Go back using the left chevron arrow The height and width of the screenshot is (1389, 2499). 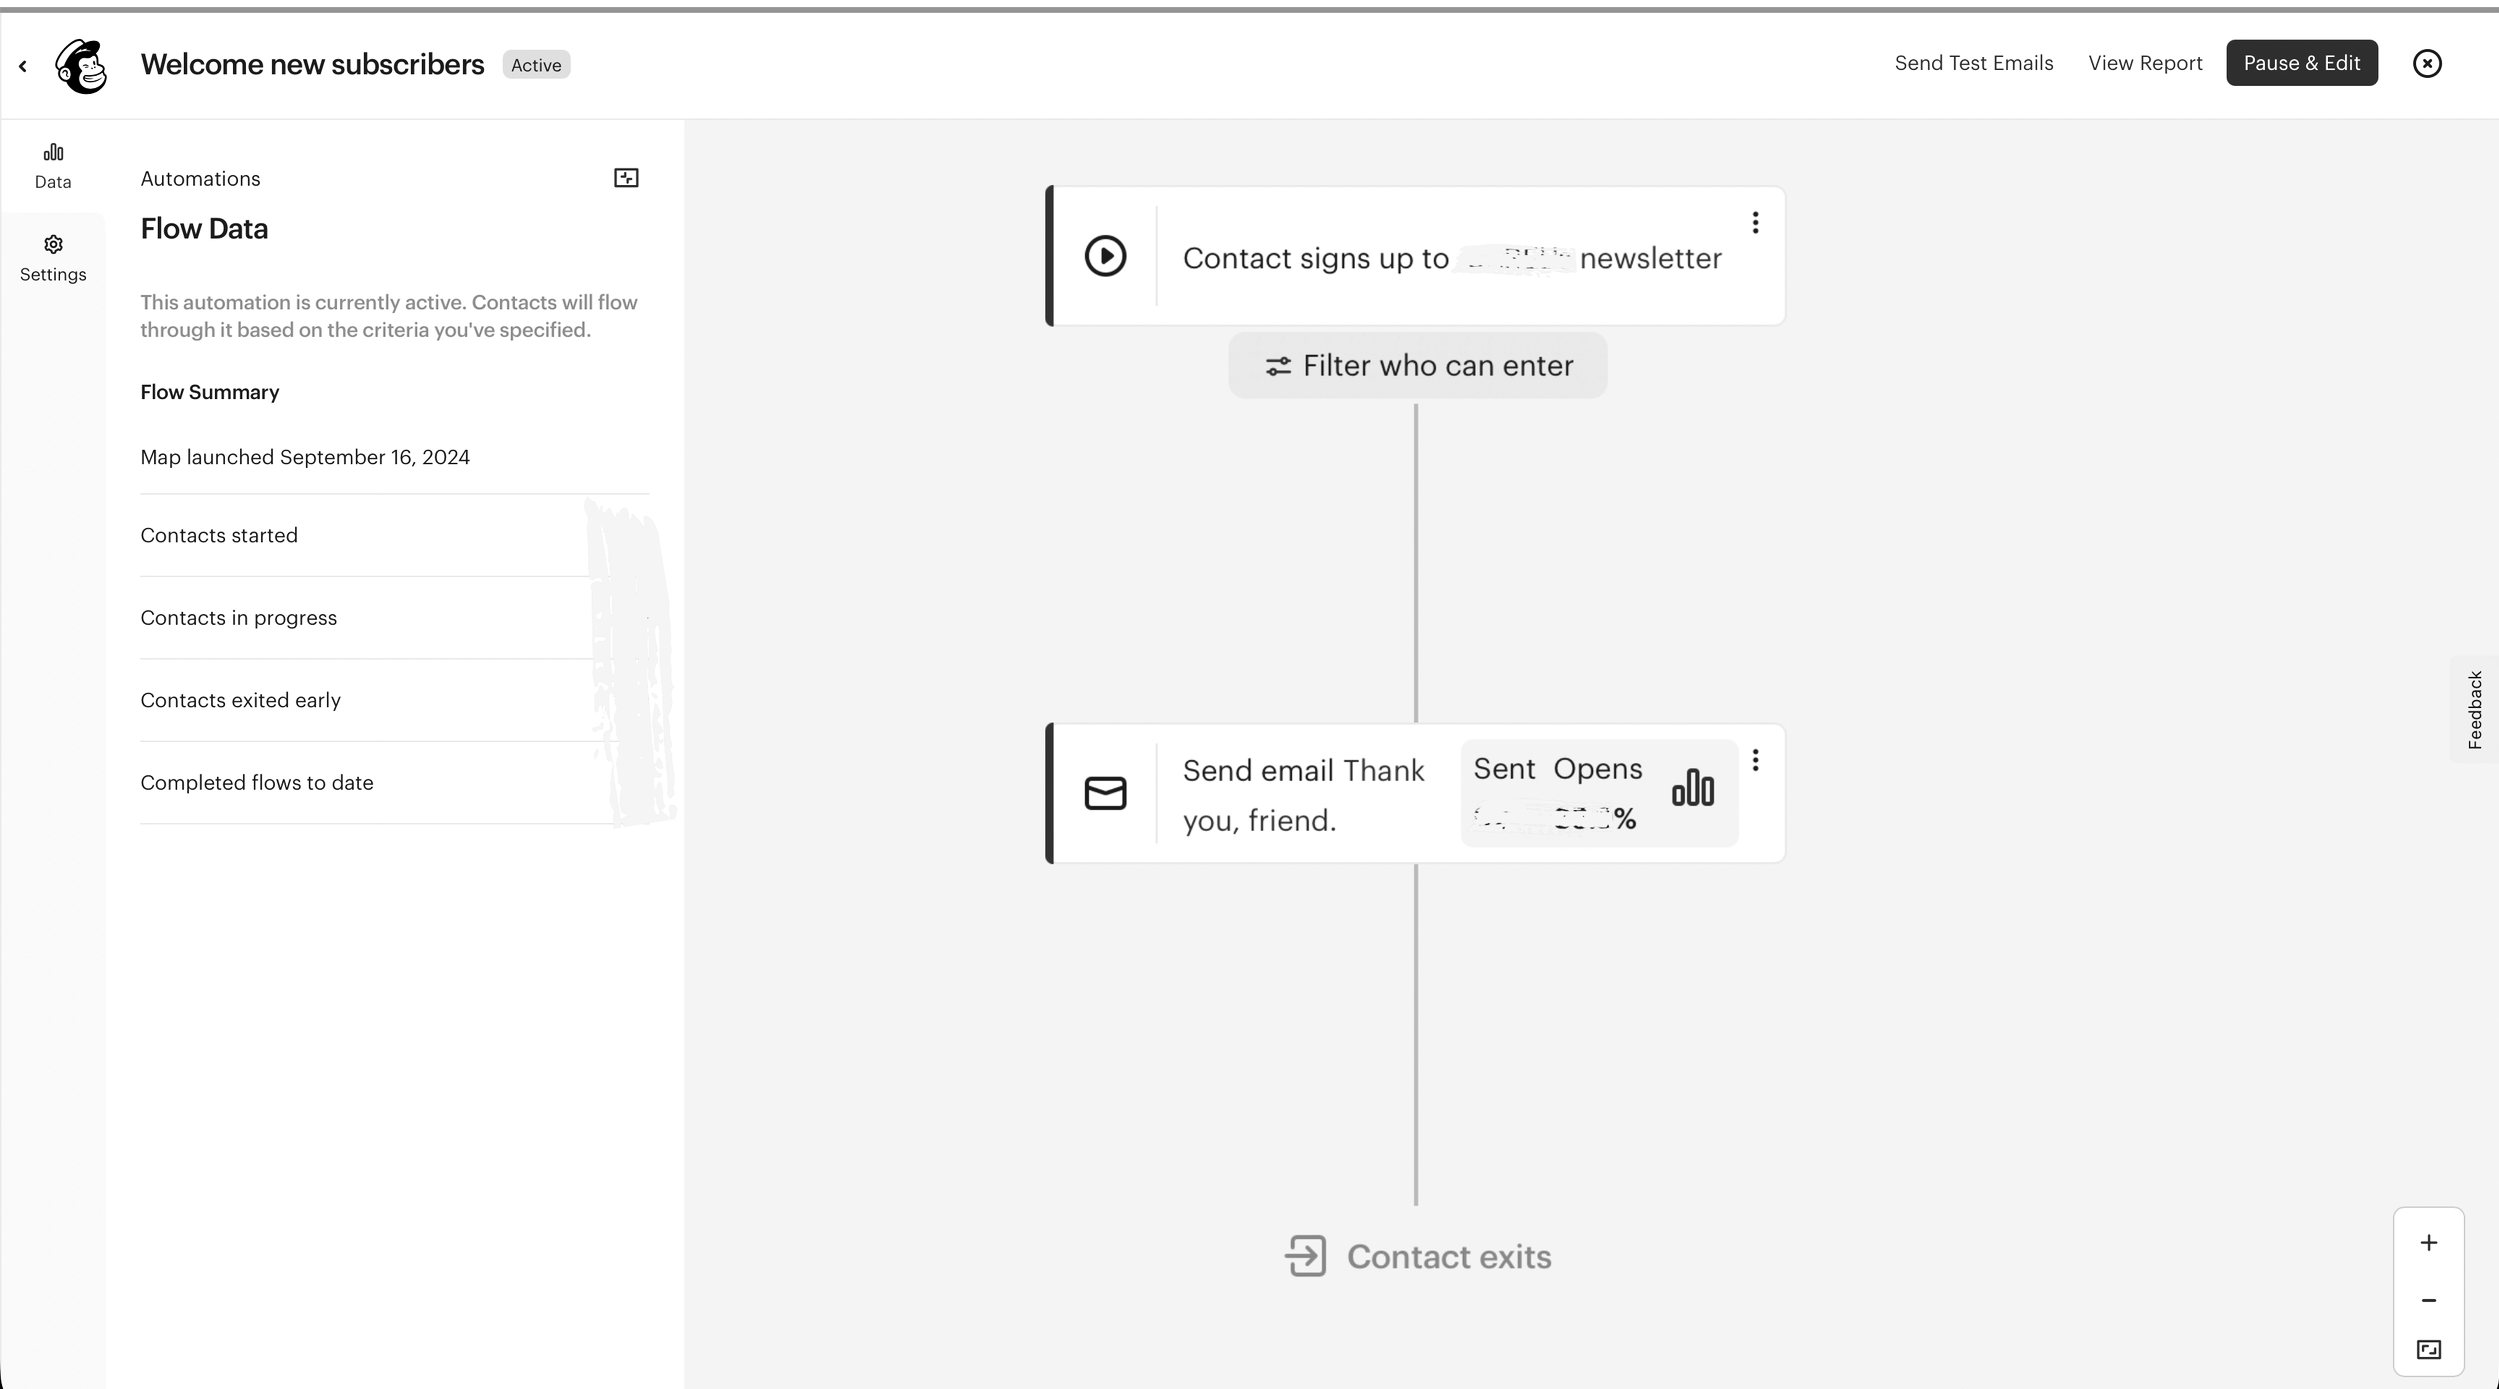23,66
